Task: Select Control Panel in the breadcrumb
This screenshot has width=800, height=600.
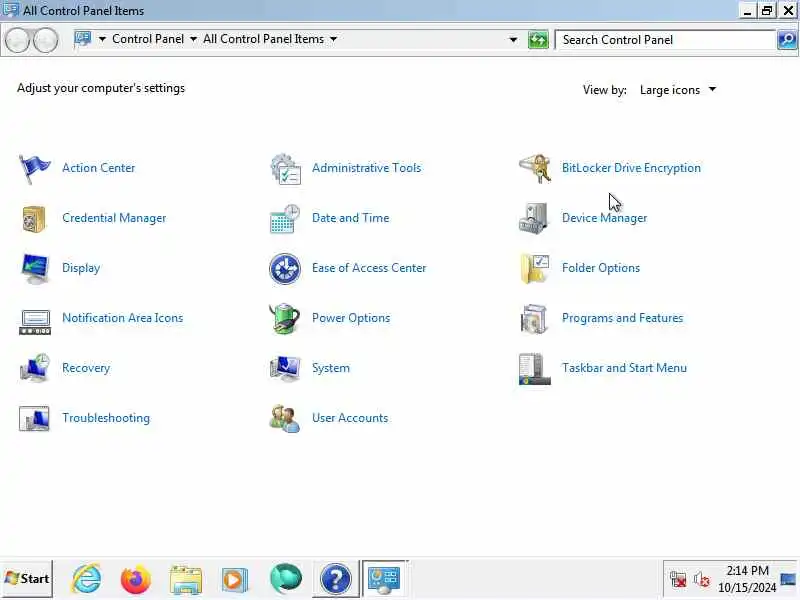Action: [x=148, y=39]
